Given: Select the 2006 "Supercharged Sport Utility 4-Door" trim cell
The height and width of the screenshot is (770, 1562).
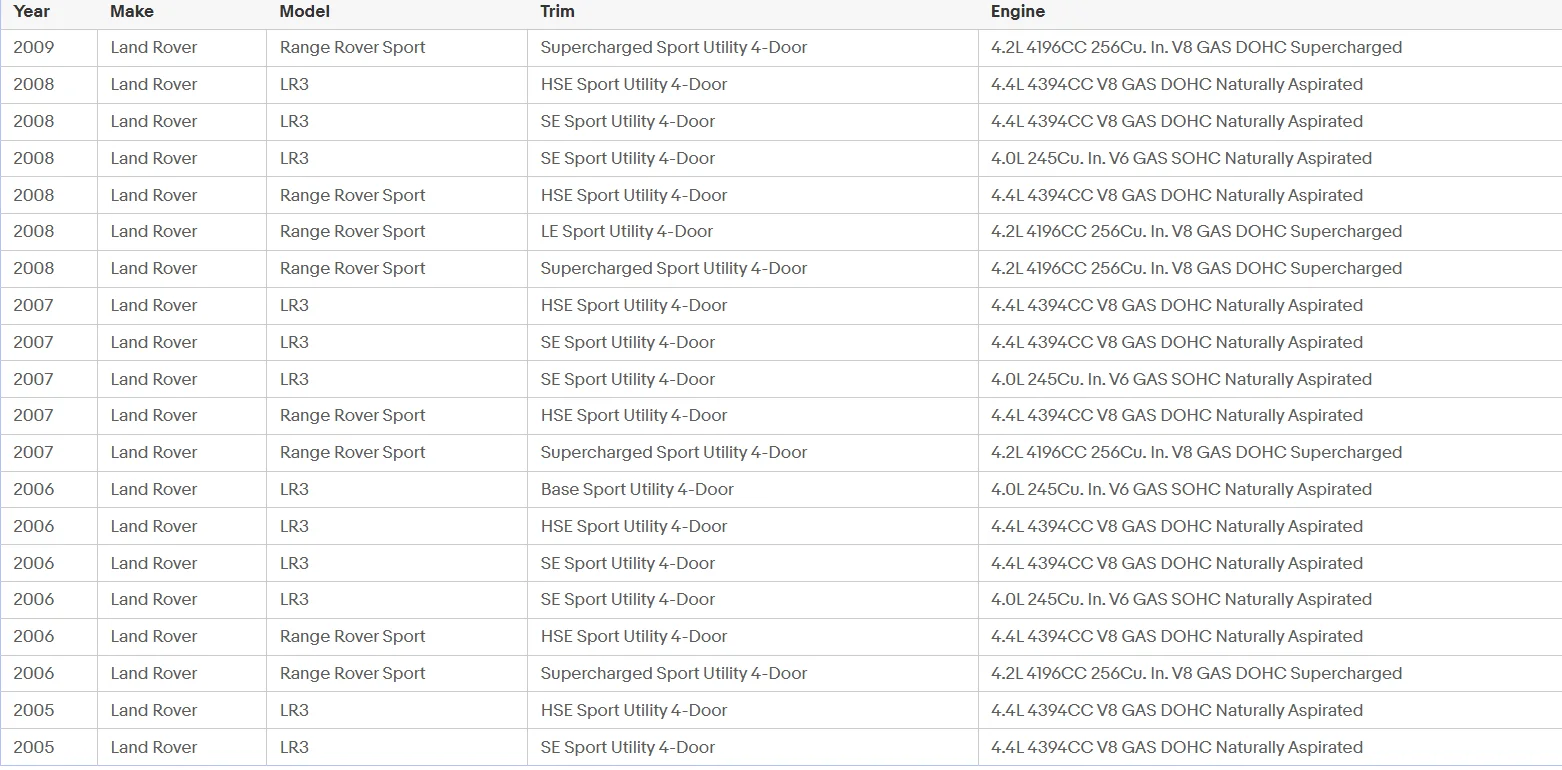Looking at the screenshot, I should click(674, 674).
